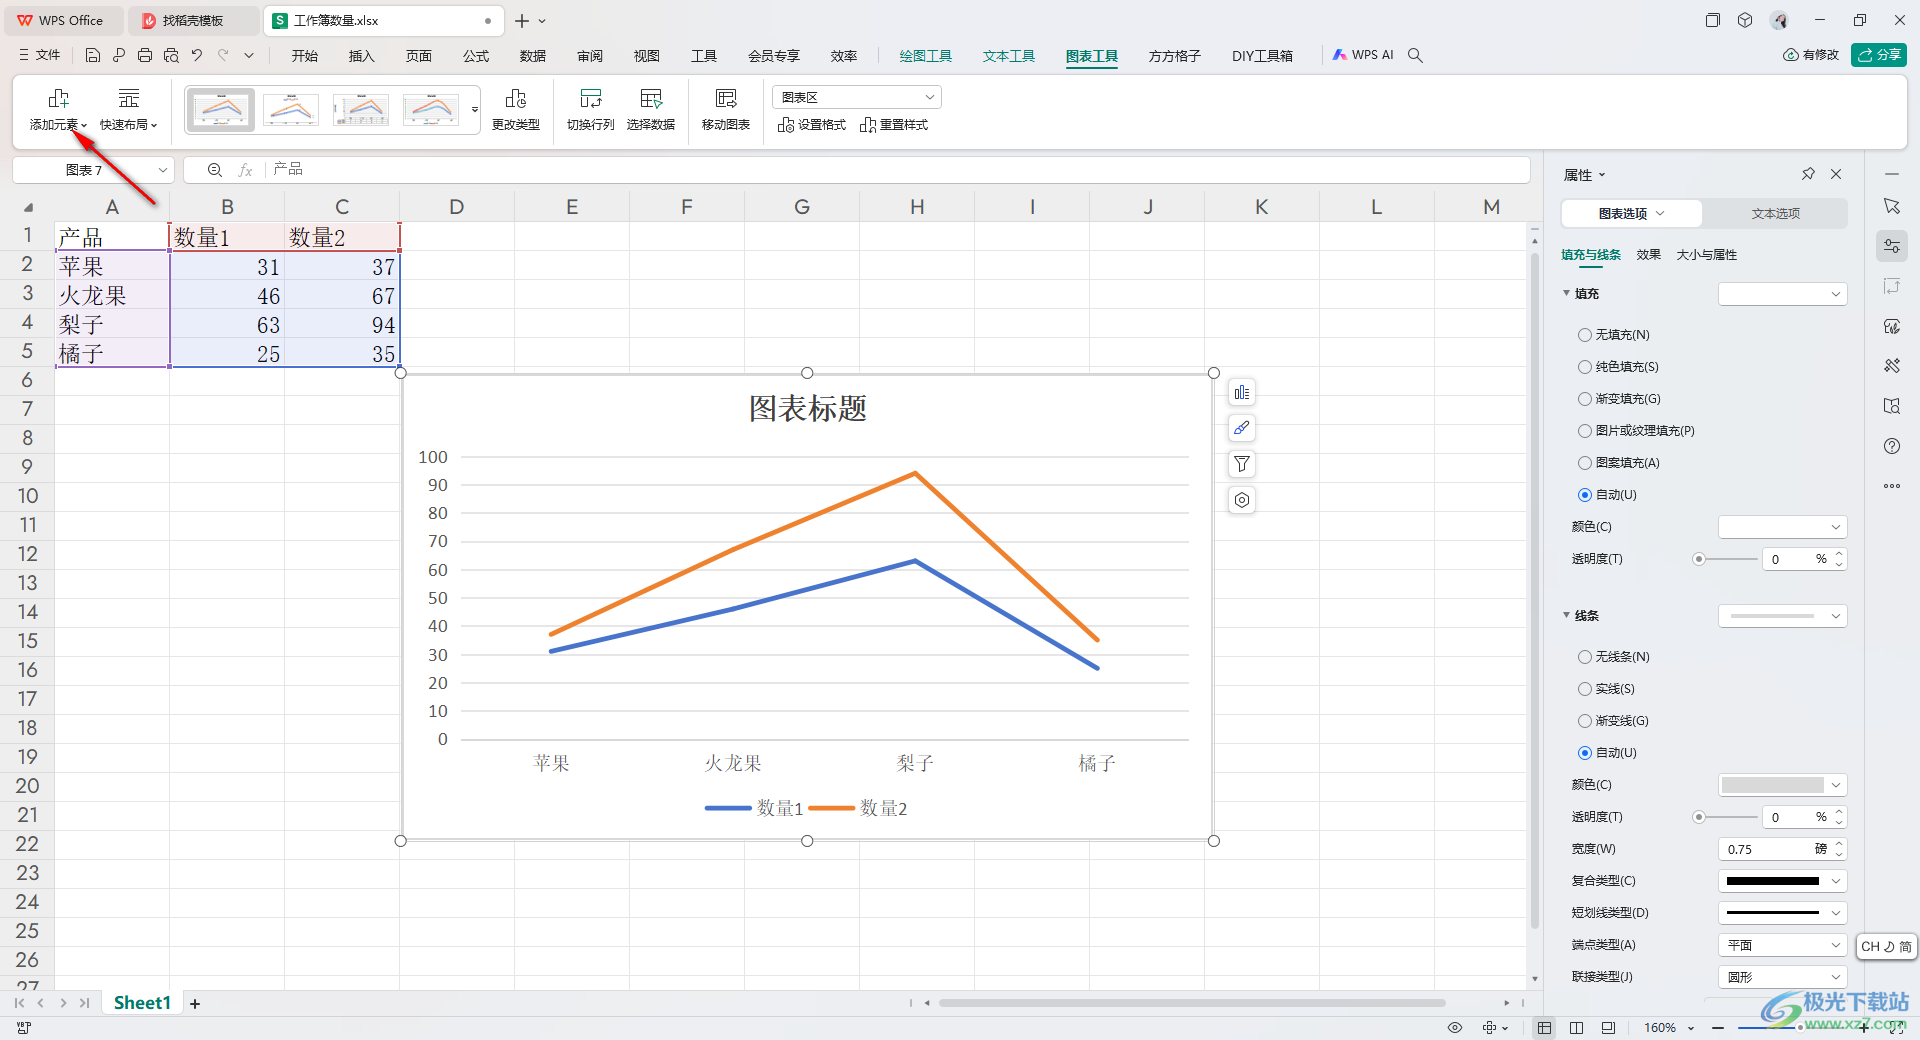Open the cap type (端点类型) dropdown

pyautogui.click(x=1782, y=945)
